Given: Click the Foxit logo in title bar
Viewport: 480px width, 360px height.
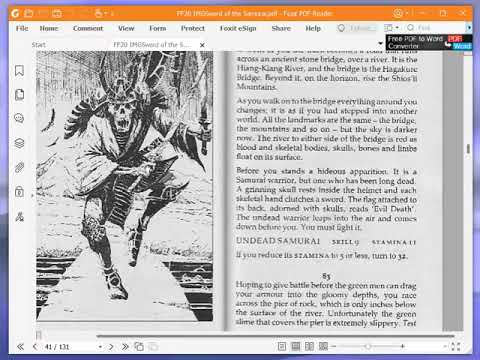Looking at the screenshot, I should [x=15, y=13].
